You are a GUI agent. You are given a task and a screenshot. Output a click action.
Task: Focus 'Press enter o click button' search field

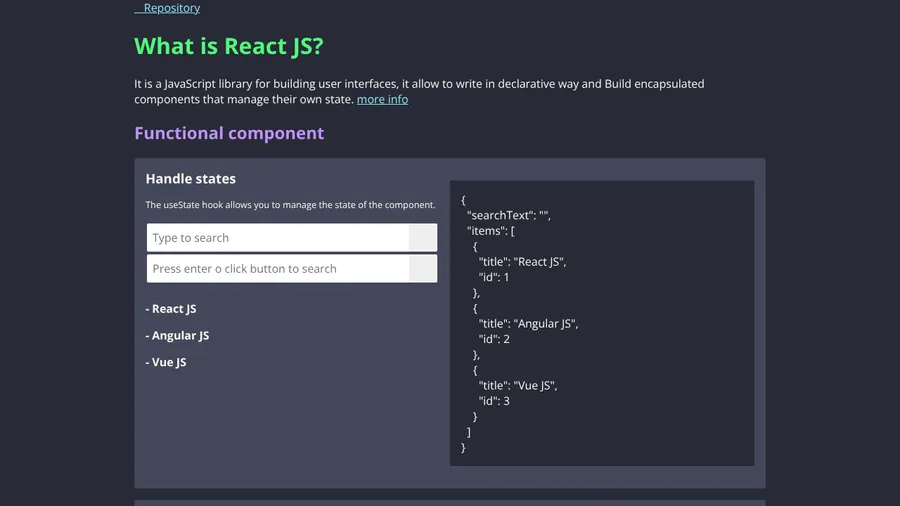pos(278,268)
